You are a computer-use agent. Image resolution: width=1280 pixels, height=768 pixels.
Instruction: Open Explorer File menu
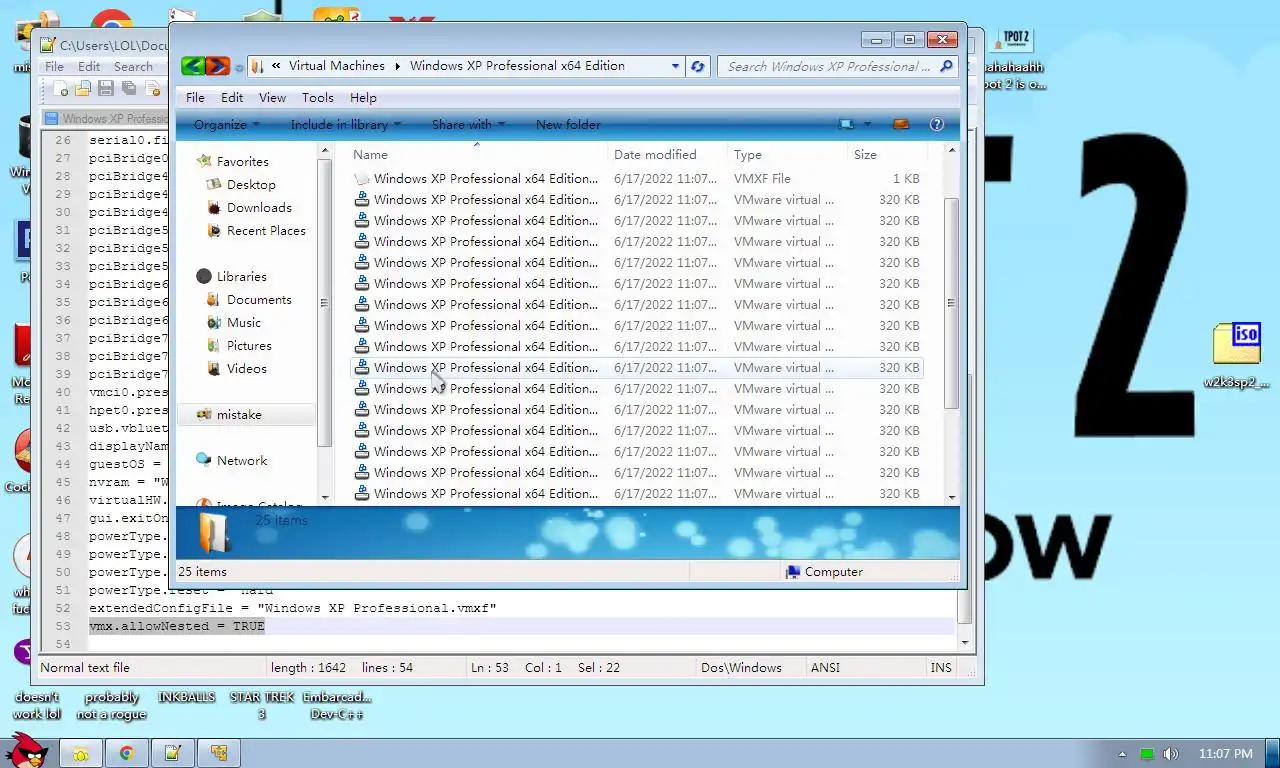[195, 98]
